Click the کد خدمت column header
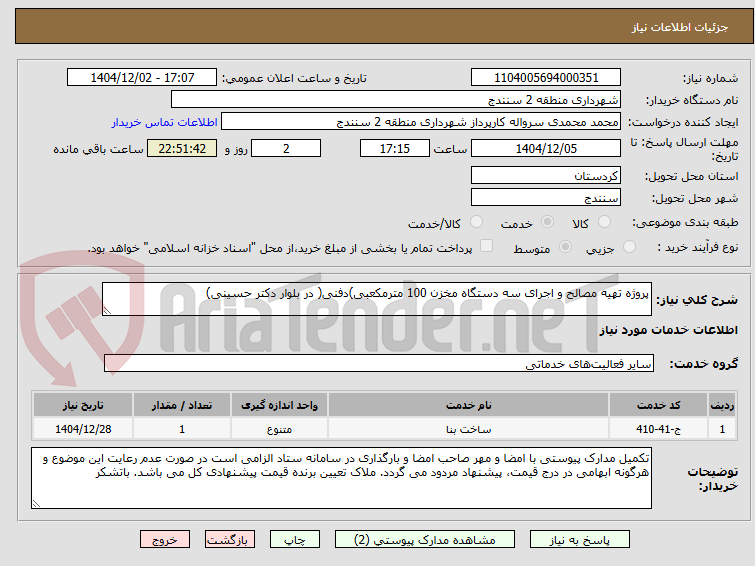Viewport: 755px width, 566px height. [658, 405]
